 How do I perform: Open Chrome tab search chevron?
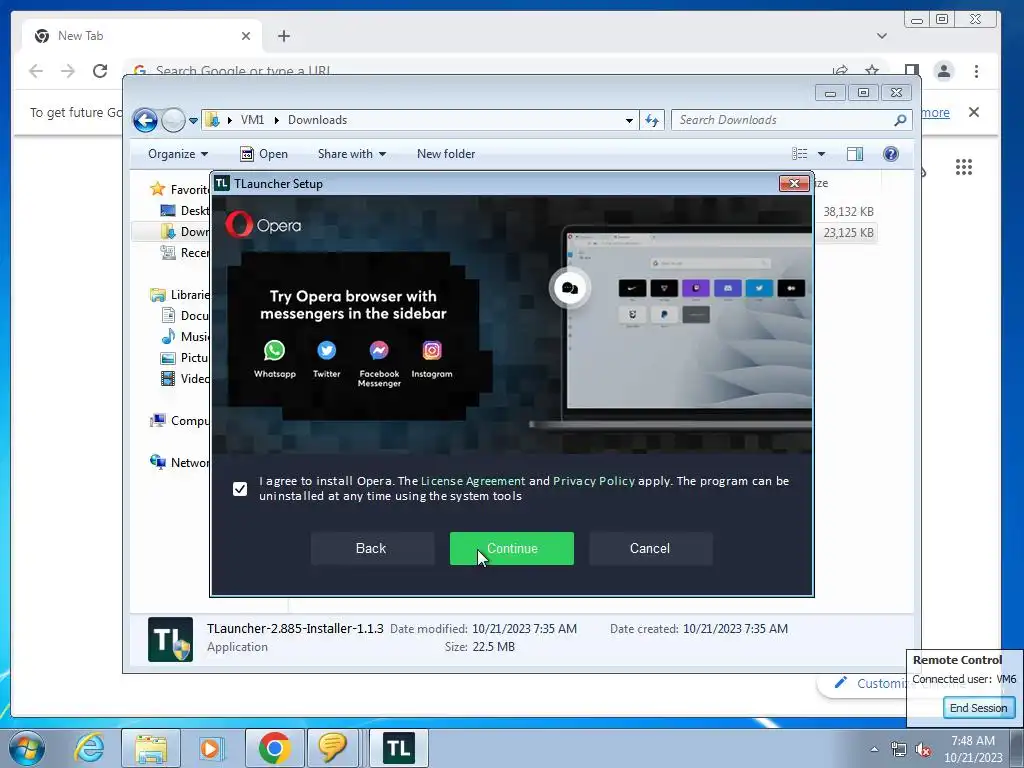882,36
